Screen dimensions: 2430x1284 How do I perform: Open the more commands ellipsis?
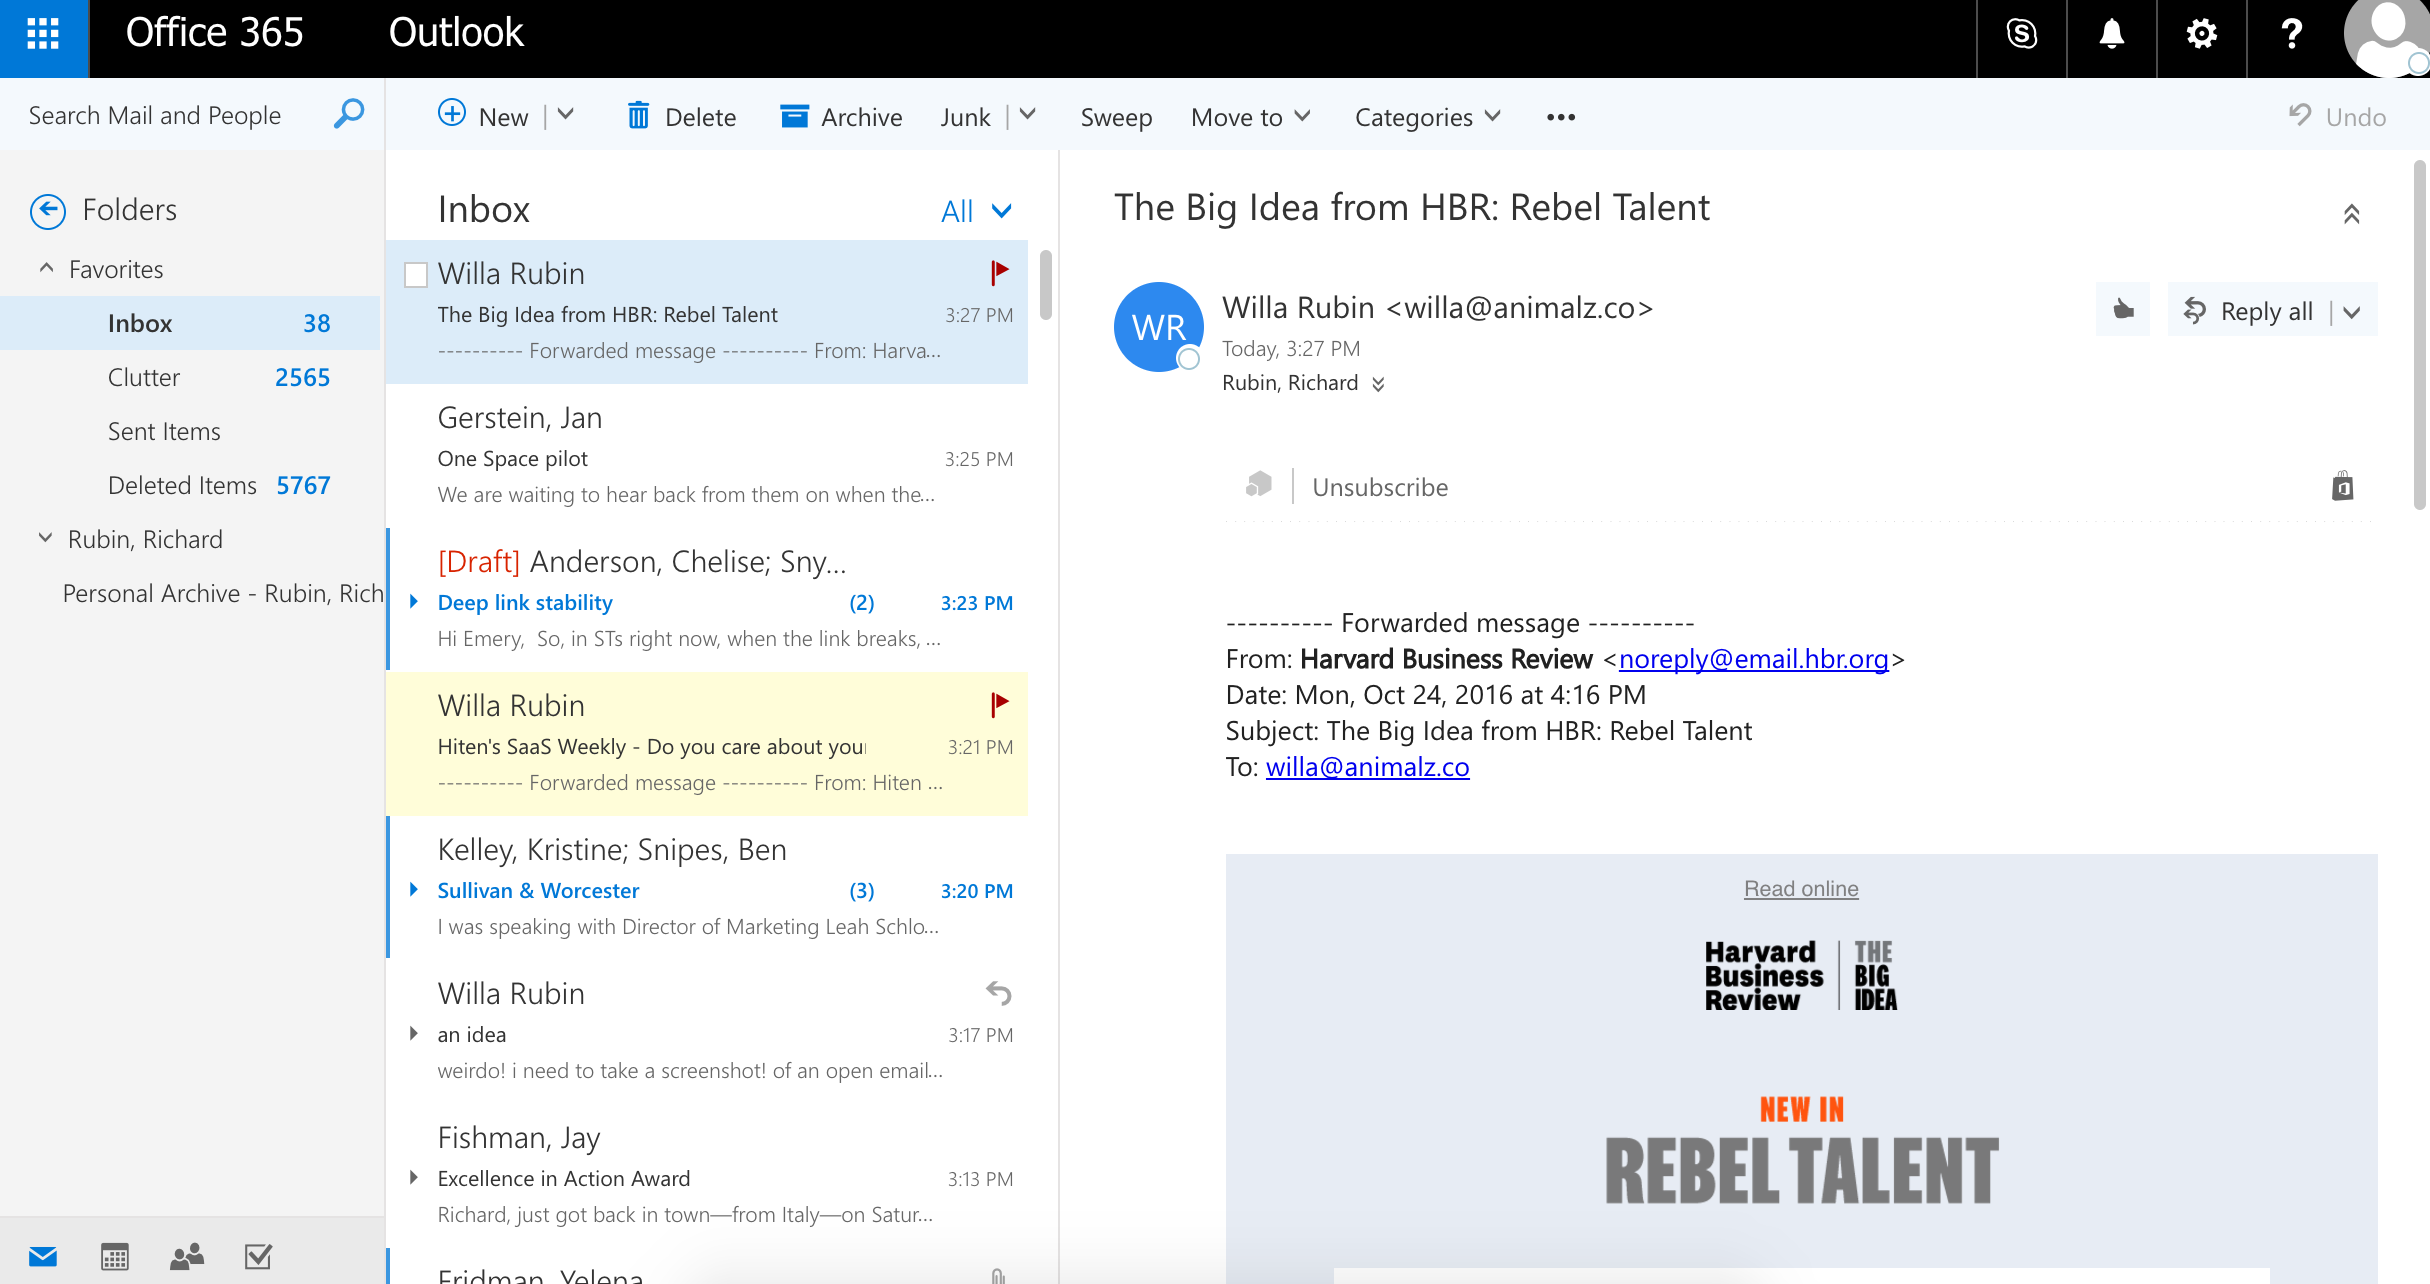pyautogui.click(x=1560, y=117)
